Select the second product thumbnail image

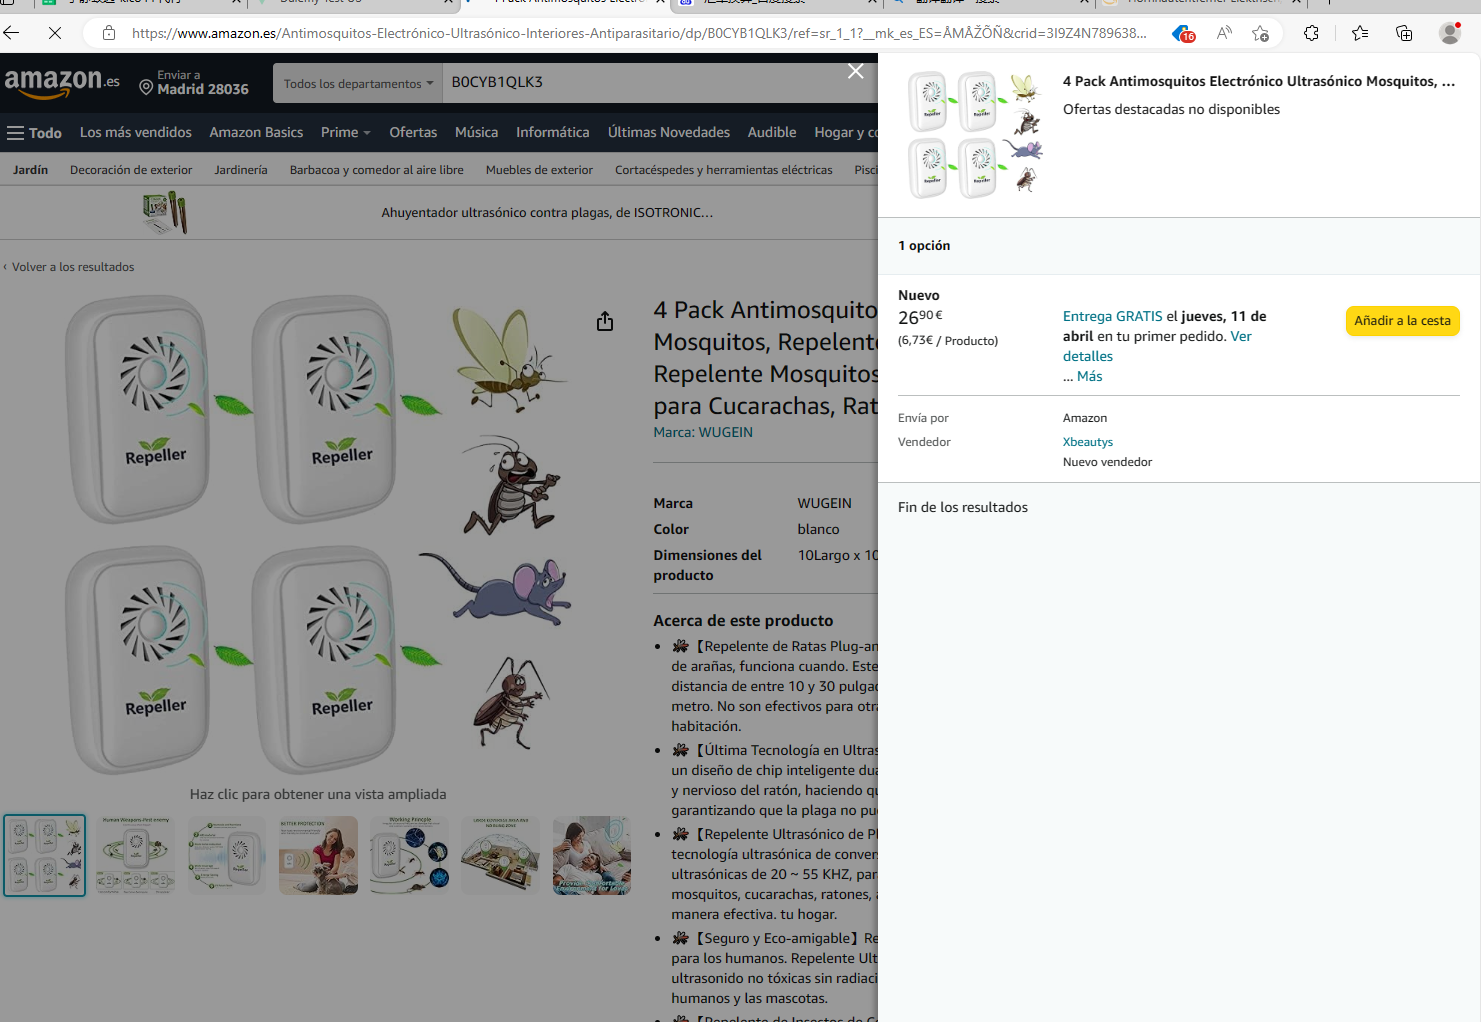point(136,855)
